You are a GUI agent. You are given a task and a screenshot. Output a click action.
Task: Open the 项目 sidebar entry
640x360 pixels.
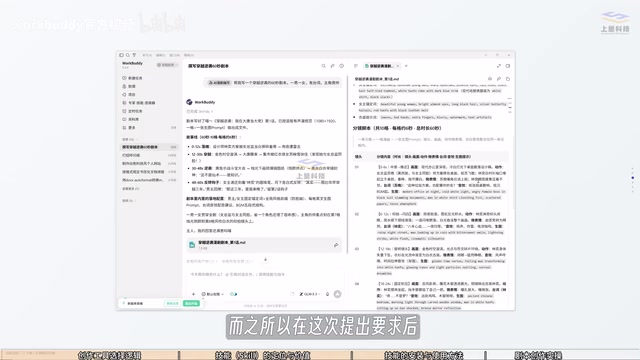click(x=129, y=95)
